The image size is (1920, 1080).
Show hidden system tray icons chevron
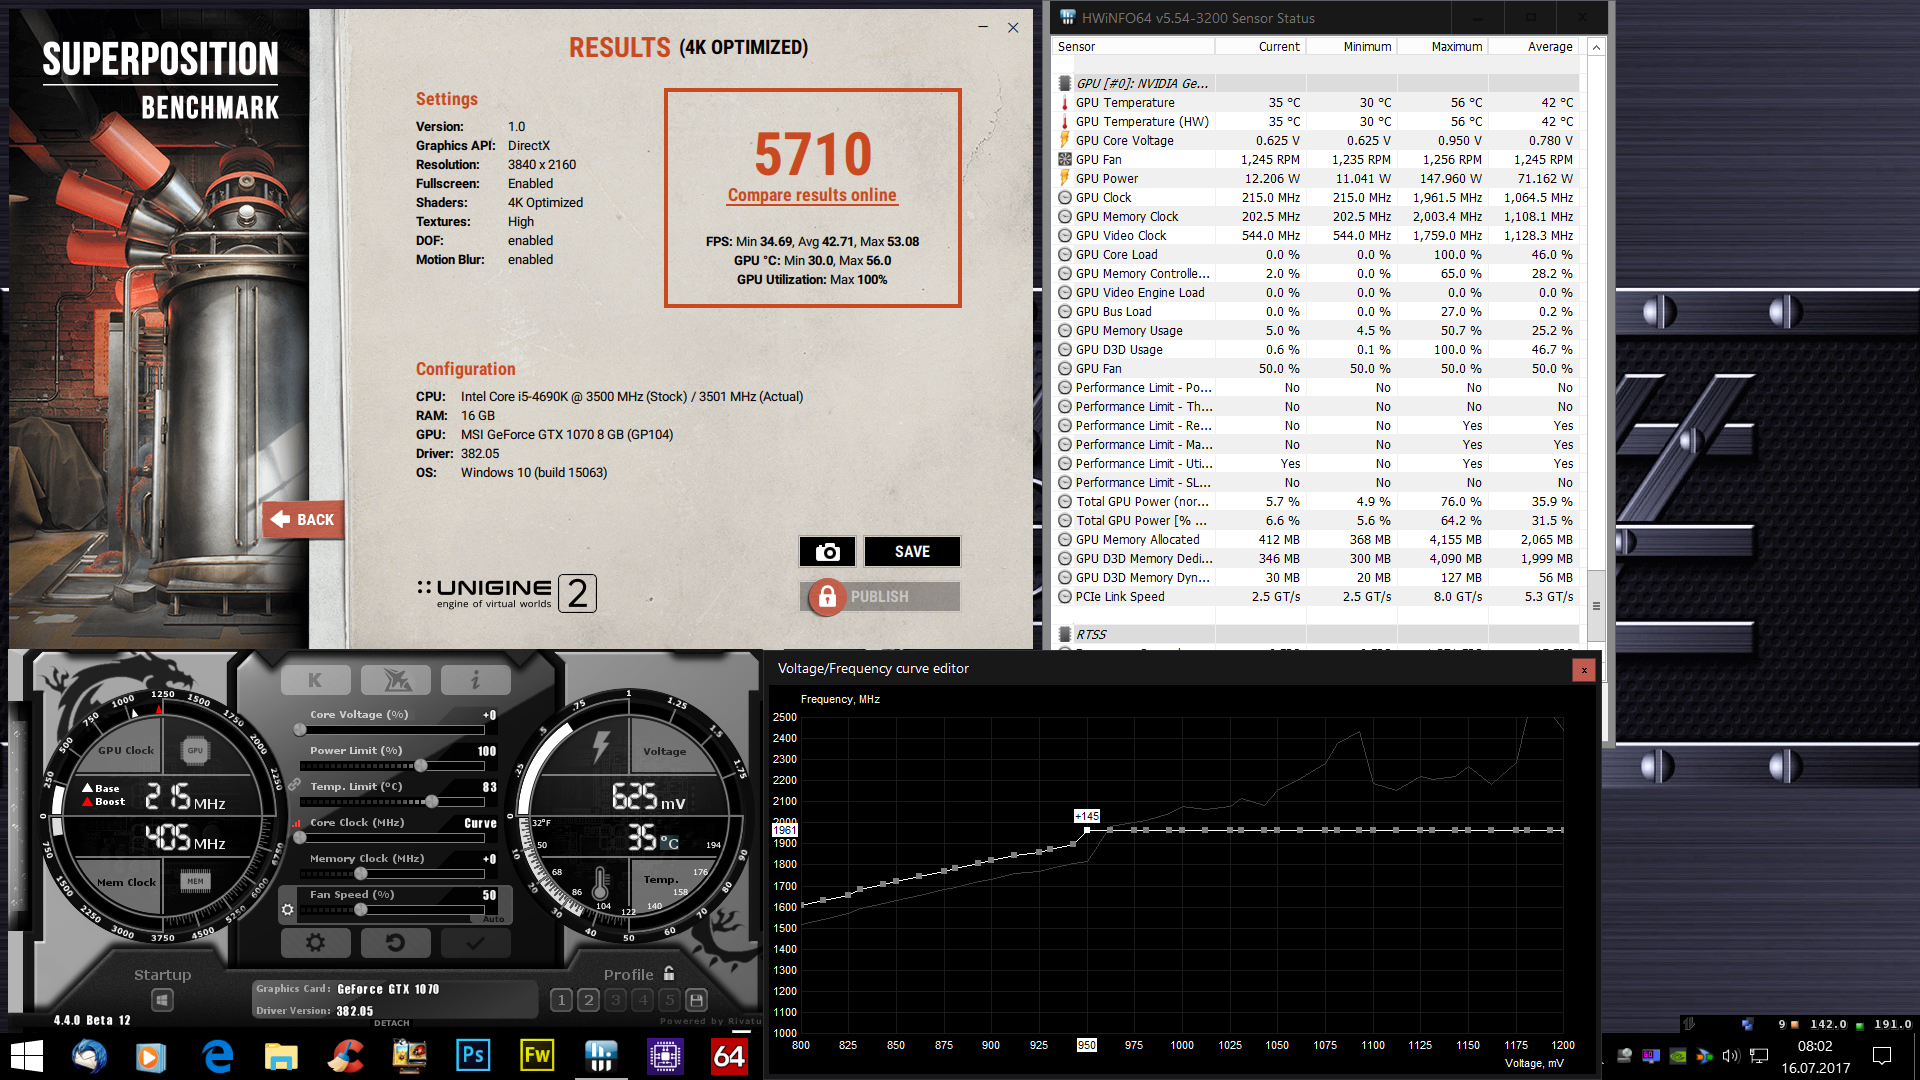tap(1604, 1056)
